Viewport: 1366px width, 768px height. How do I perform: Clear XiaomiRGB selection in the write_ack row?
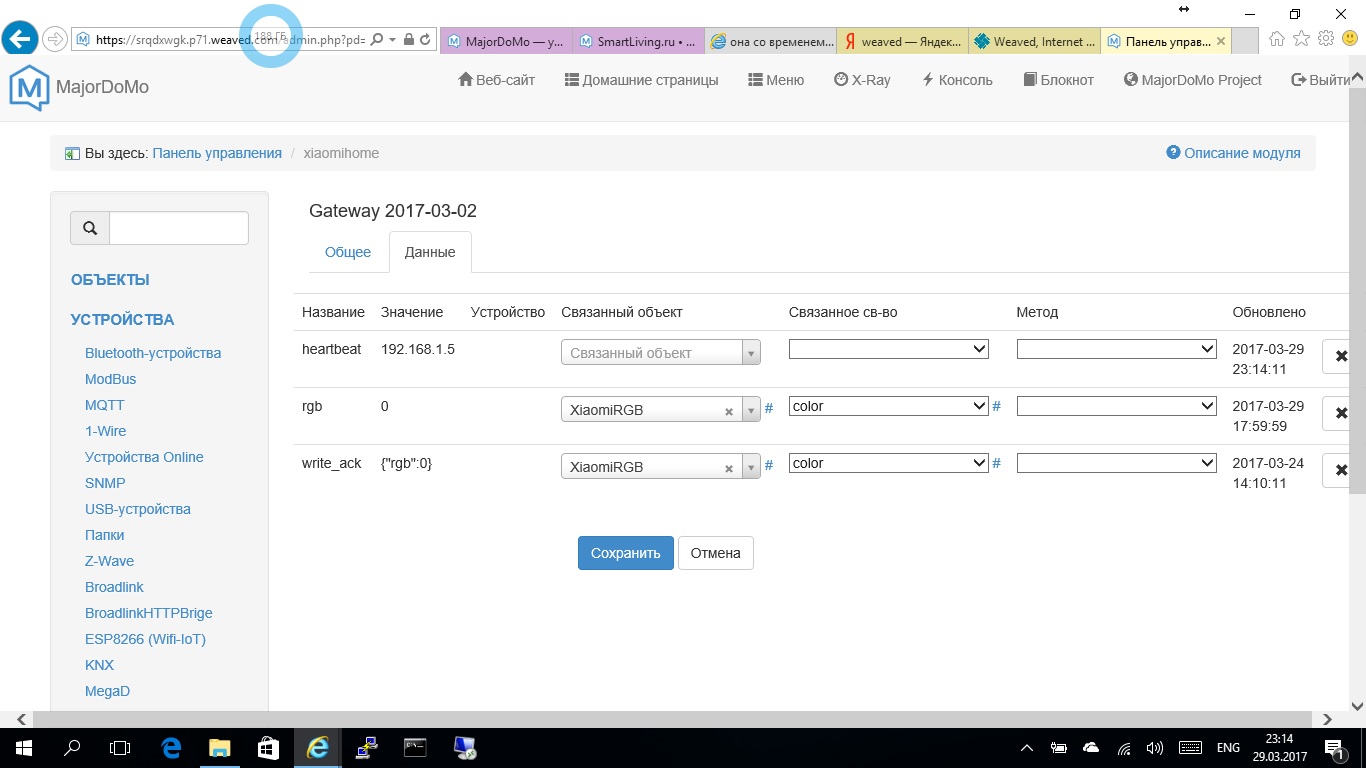click(x=729, y=468)
